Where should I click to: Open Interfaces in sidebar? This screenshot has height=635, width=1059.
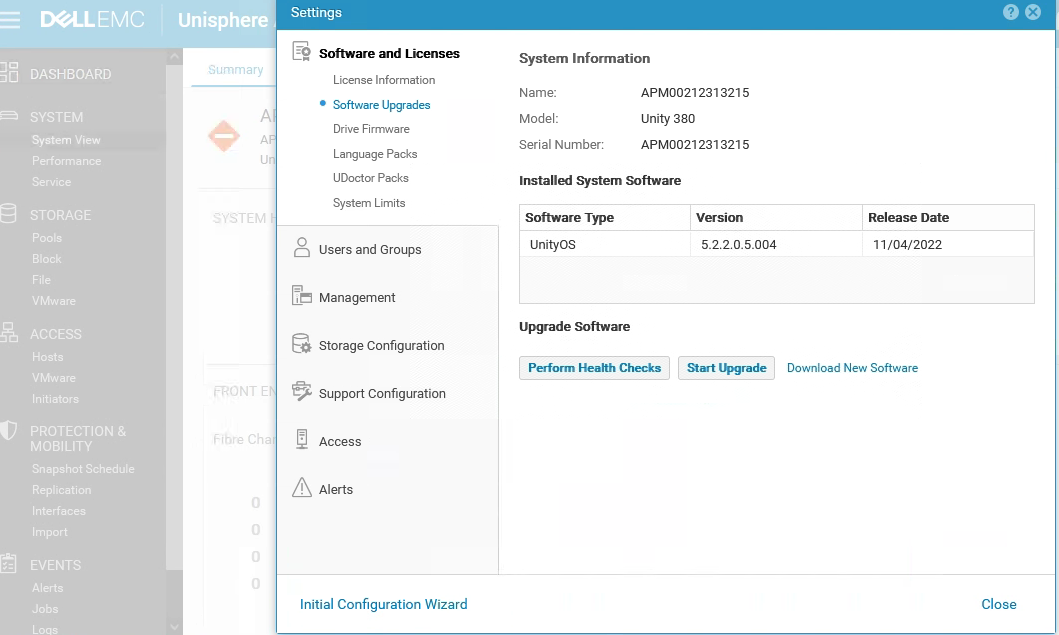pos(58,511)
